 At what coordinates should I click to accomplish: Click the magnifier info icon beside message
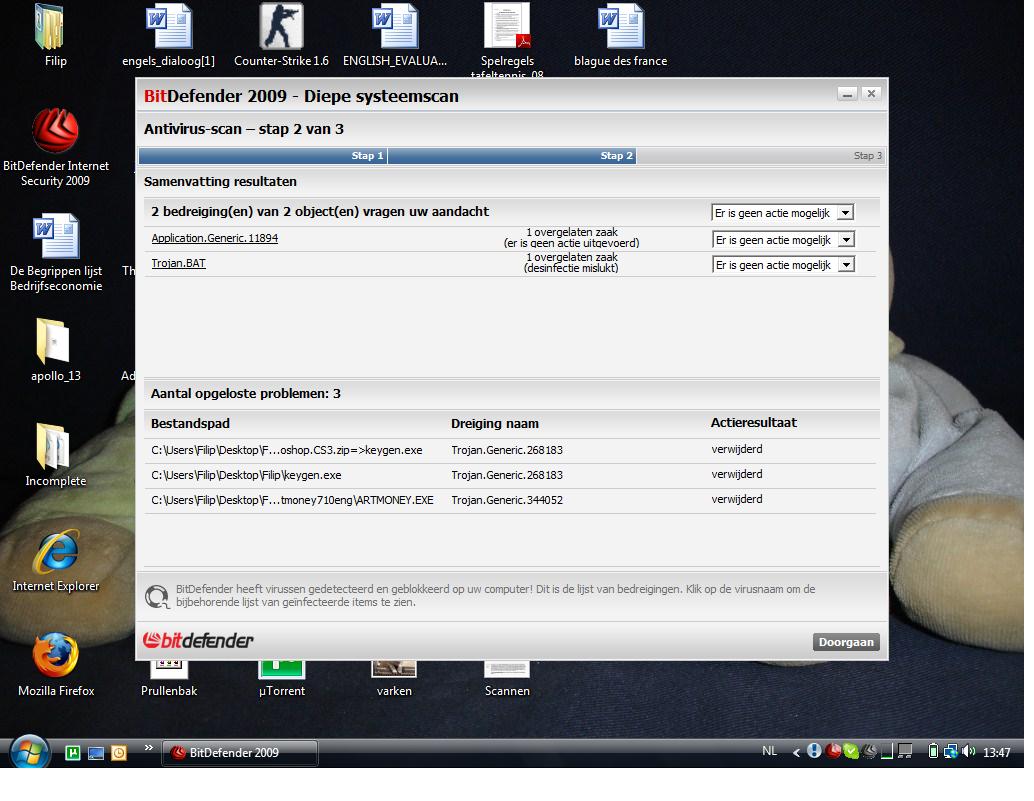(158, 597)
